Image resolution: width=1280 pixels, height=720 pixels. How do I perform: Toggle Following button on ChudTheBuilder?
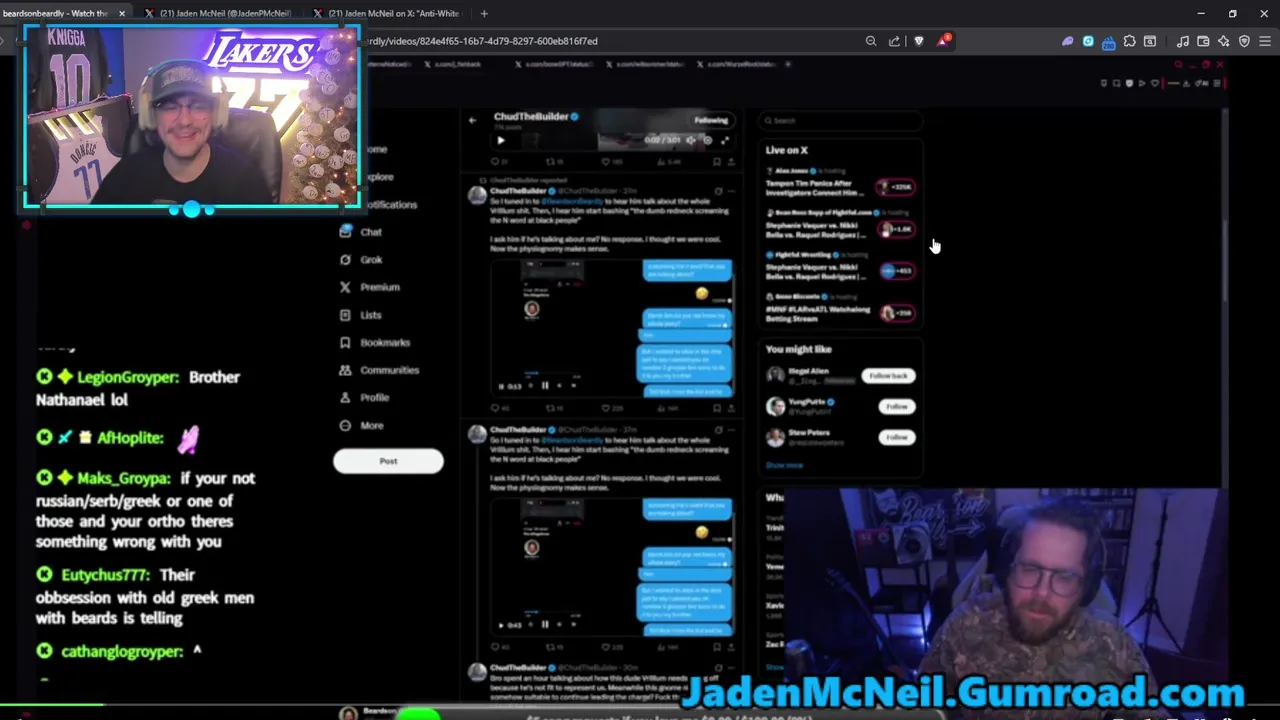(x=712, y=120)
